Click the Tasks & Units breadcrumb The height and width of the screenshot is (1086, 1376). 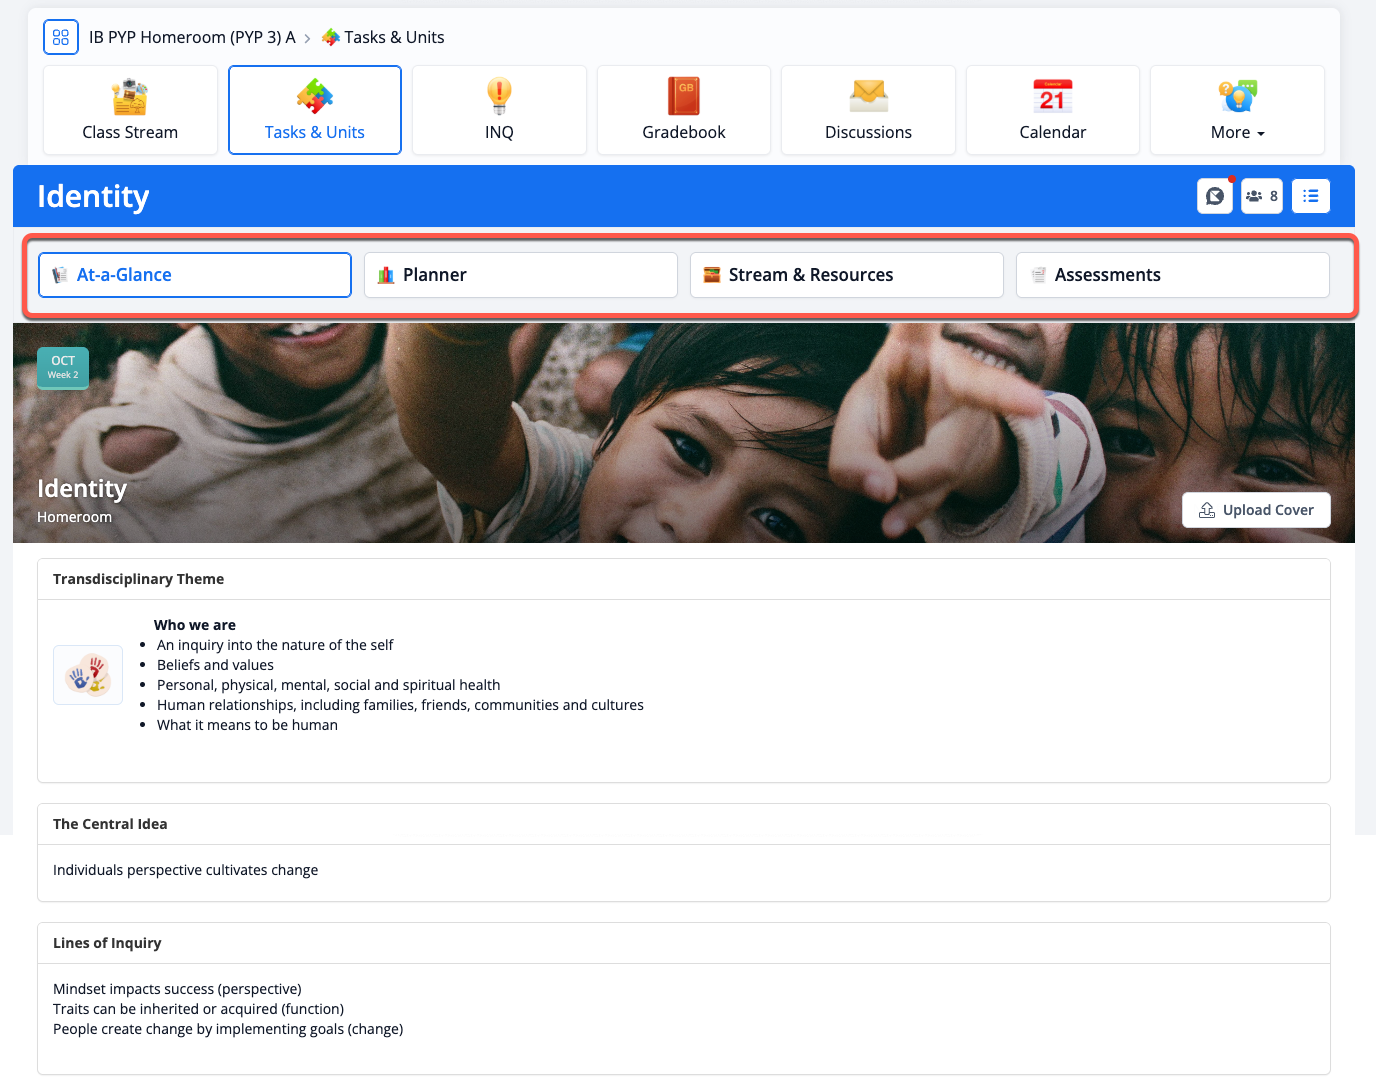[x=393, y=37]
